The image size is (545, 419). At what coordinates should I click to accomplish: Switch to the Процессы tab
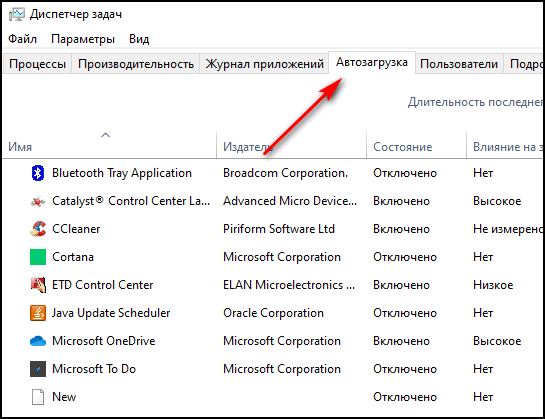coord(38,64)
